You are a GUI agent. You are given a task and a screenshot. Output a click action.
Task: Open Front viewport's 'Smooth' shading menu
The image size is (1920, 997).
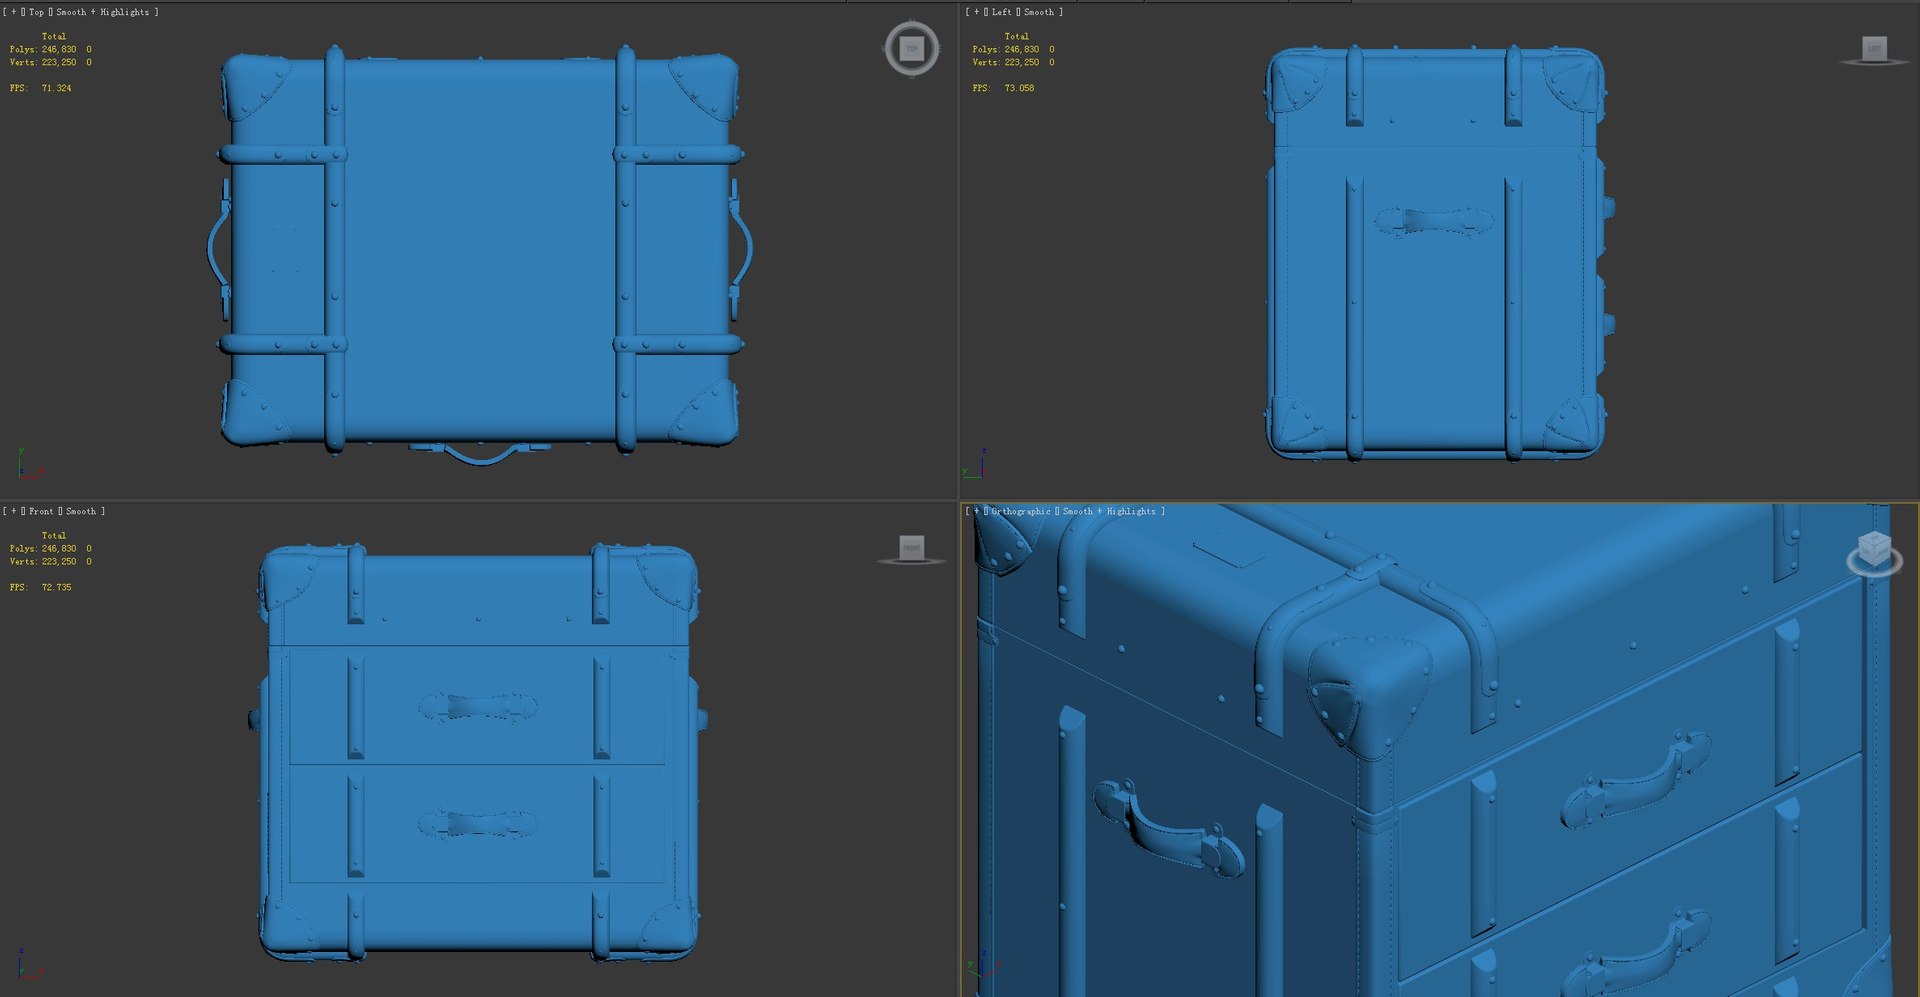tap(81, 511)
